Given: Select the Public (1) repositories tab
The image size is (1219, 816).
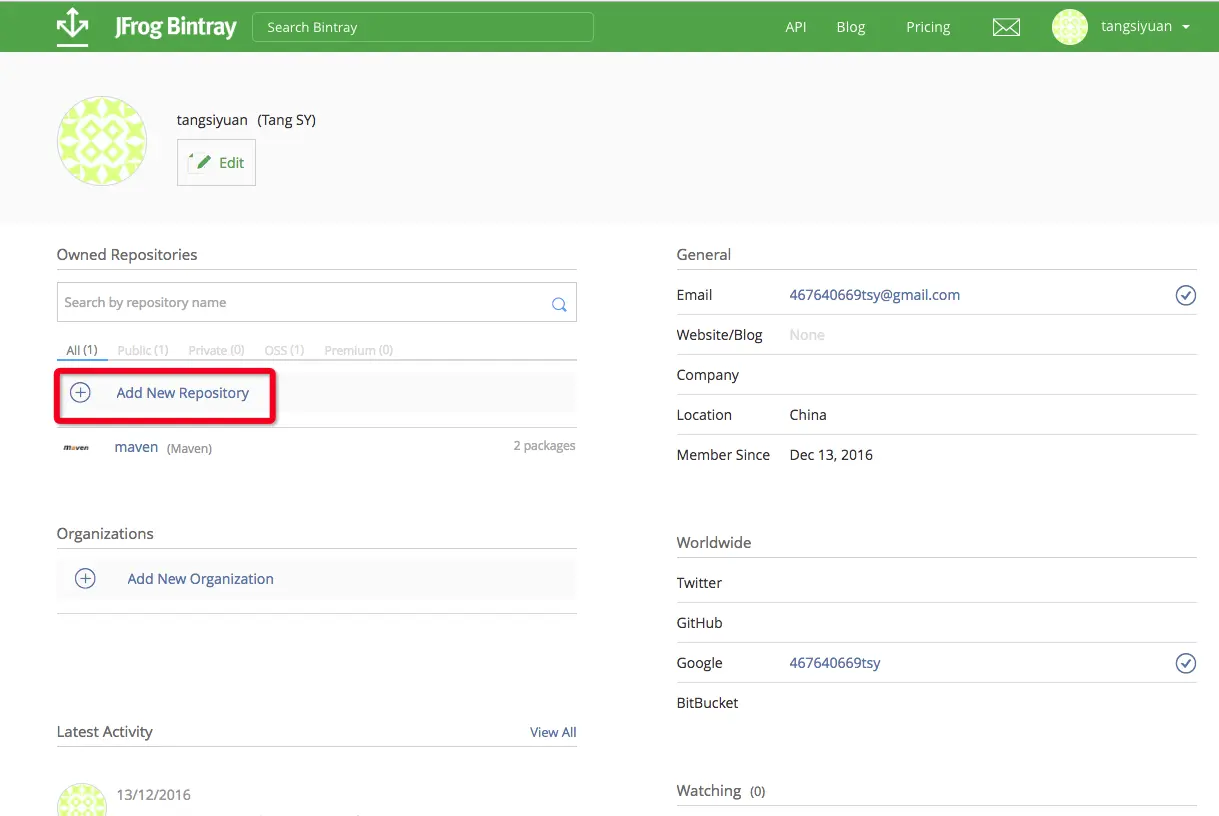Looking at the screenshot, I should click(143, 350).
